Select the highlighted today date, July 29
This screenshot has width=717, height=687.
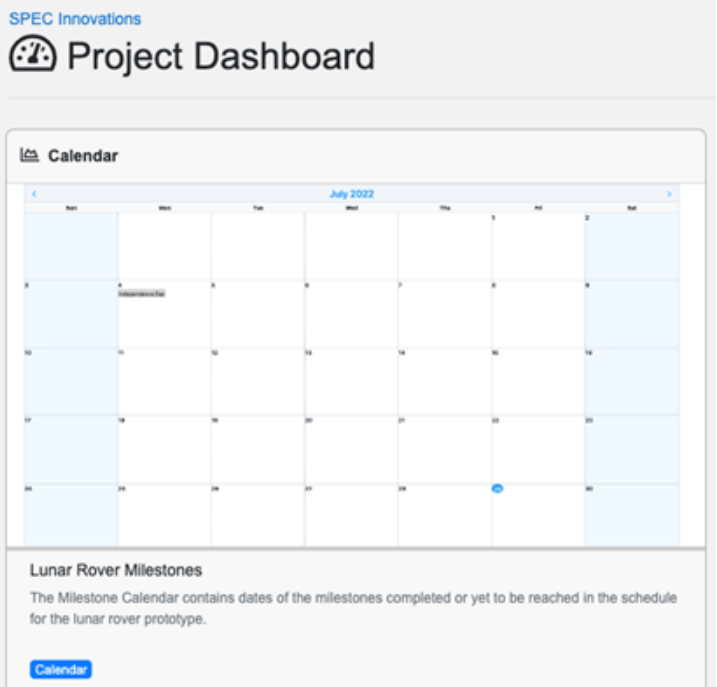click(x=497, y=488)
